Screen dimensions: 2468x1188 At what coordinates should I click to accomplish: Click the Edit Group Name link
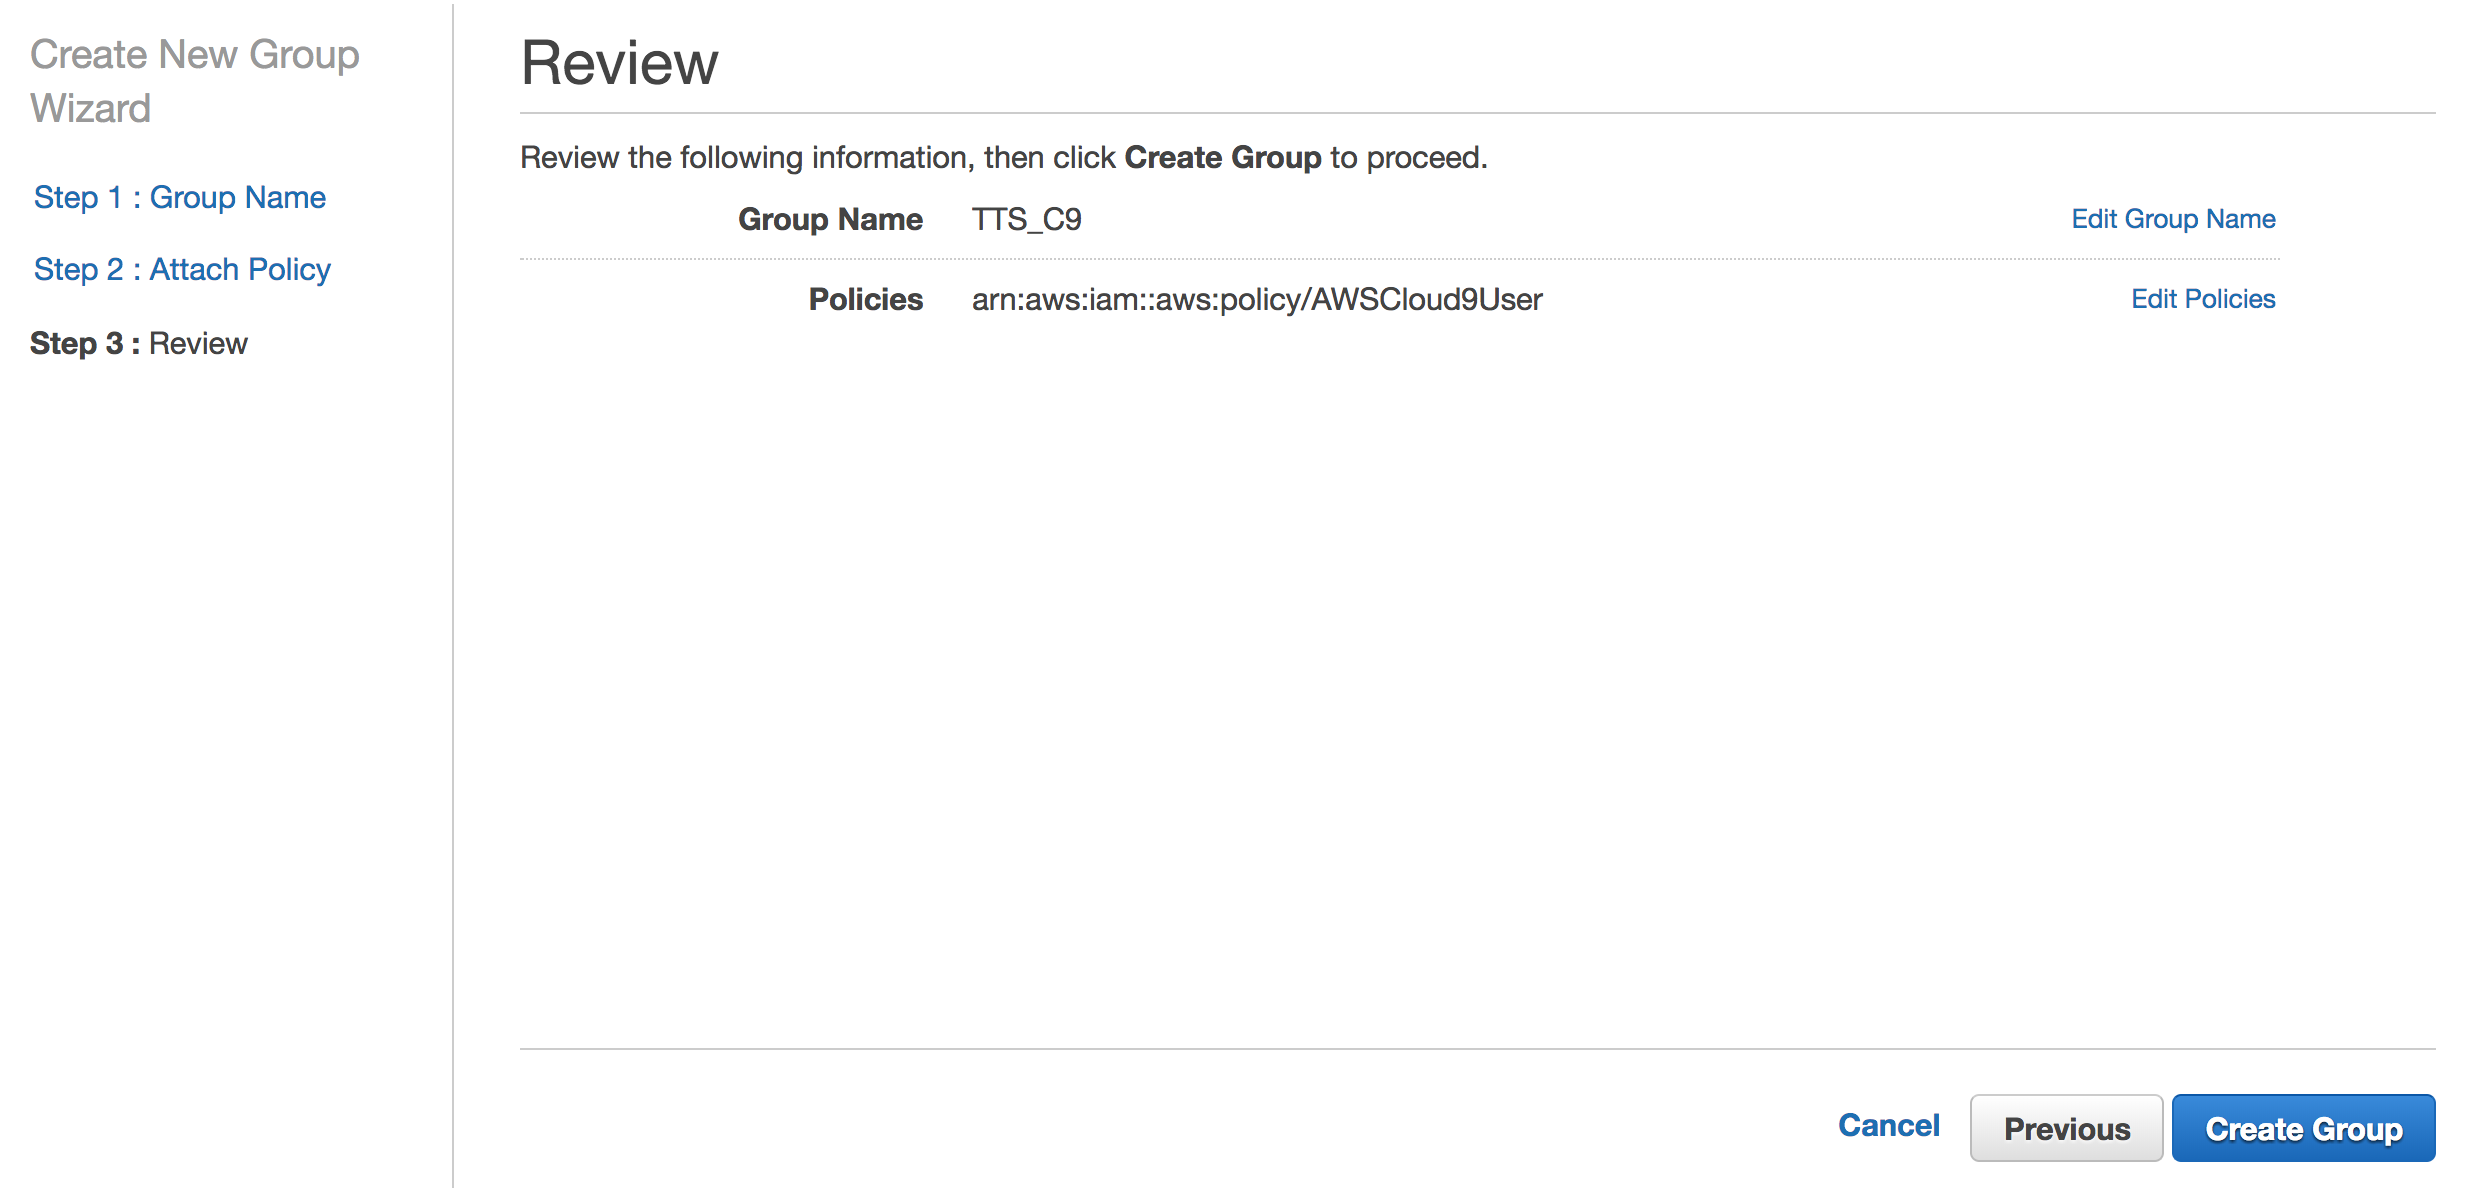2172,219
